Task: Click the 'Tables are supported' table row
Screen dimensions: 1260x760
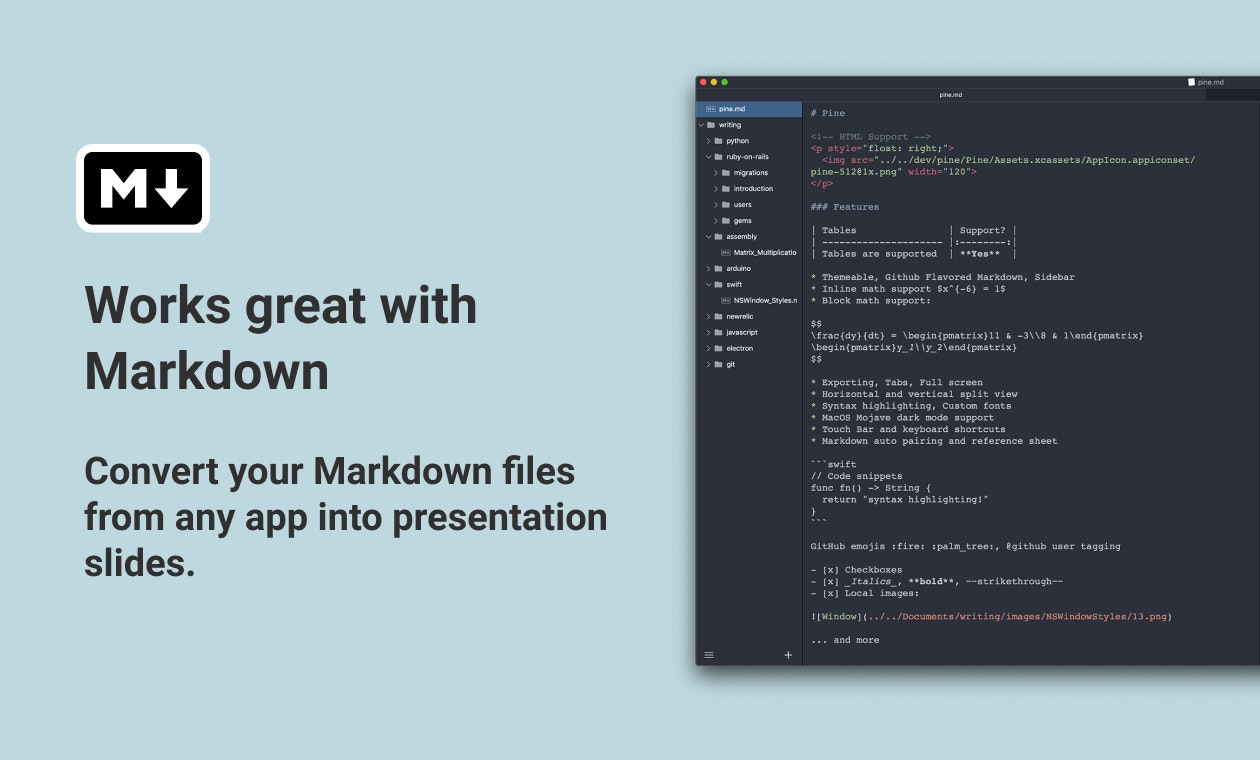Action: [914, 254]
